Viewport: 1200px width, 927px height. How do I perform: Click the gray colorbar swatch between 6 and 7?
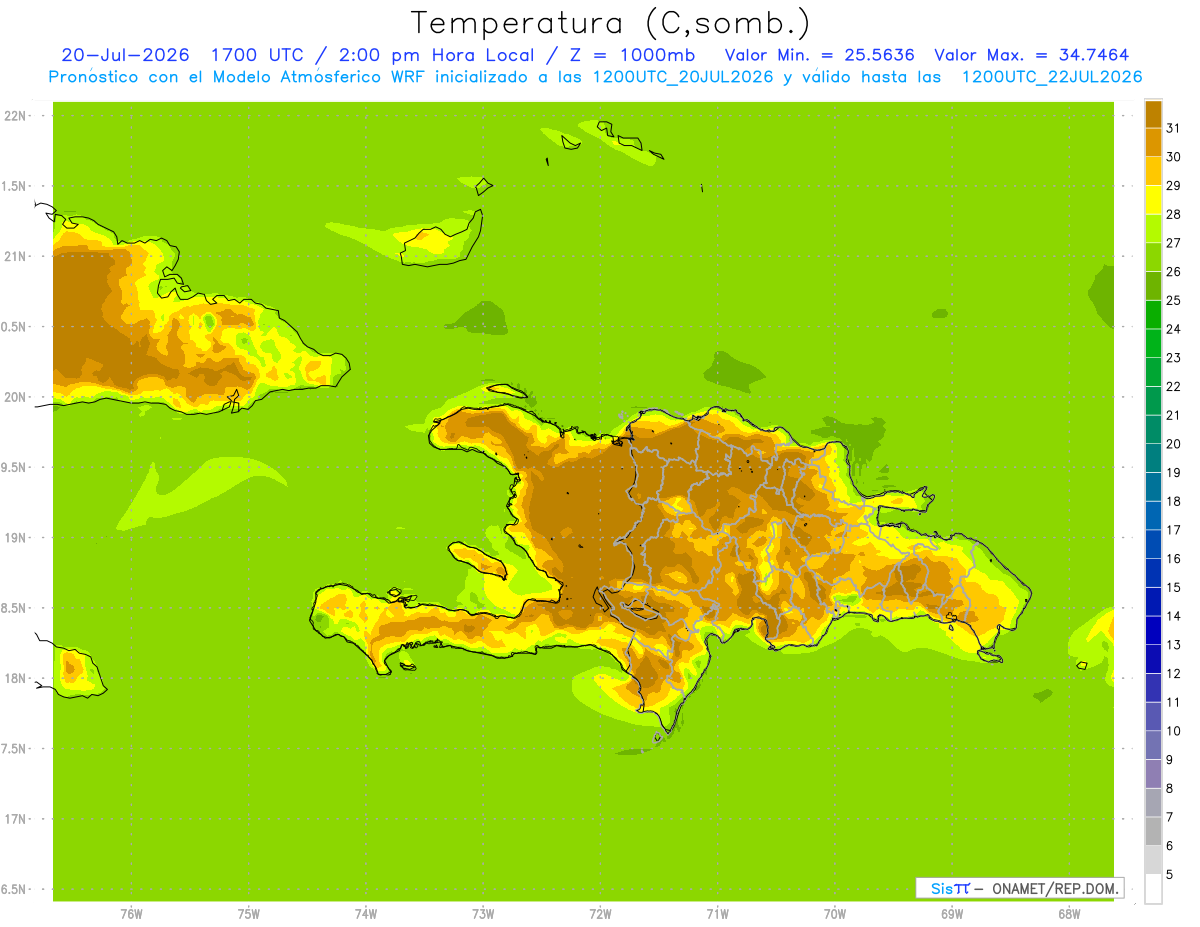coord(1153,831)
